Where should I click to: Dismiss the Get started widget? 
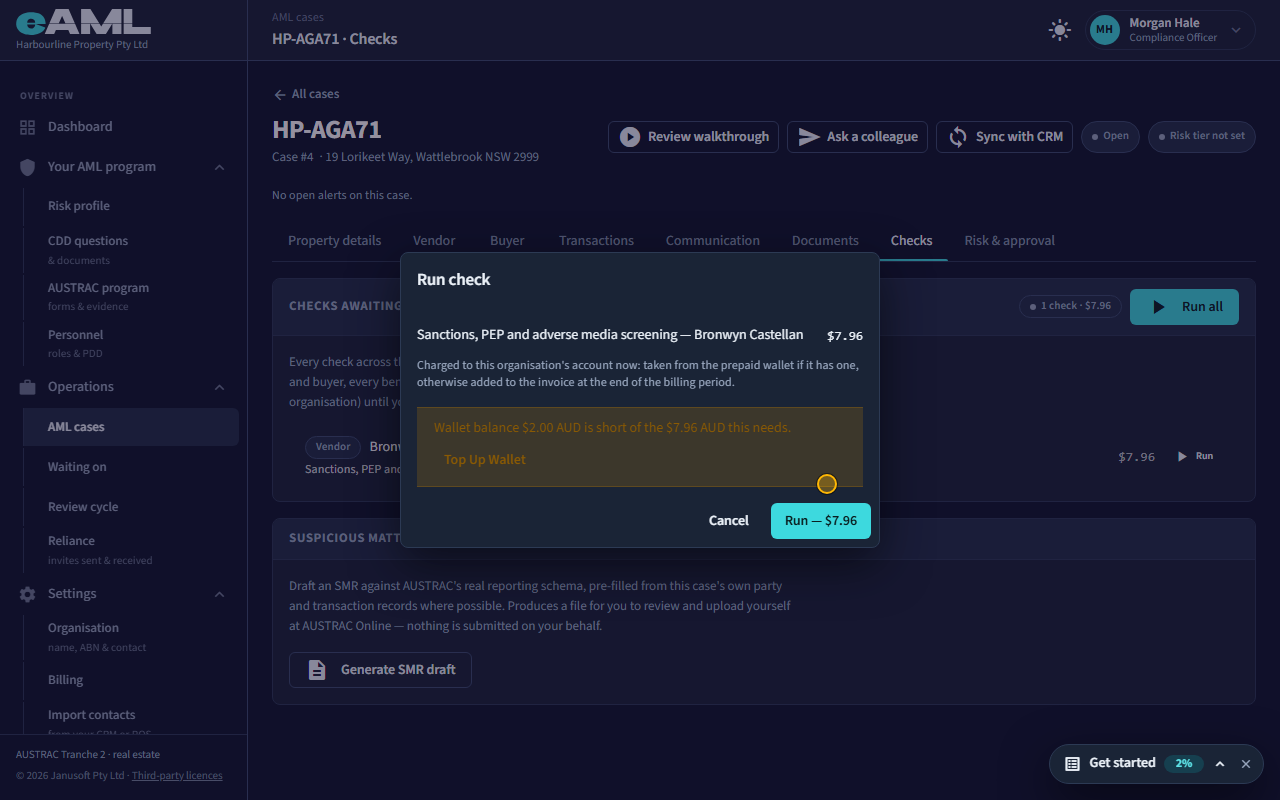(x=1246, y=764)
